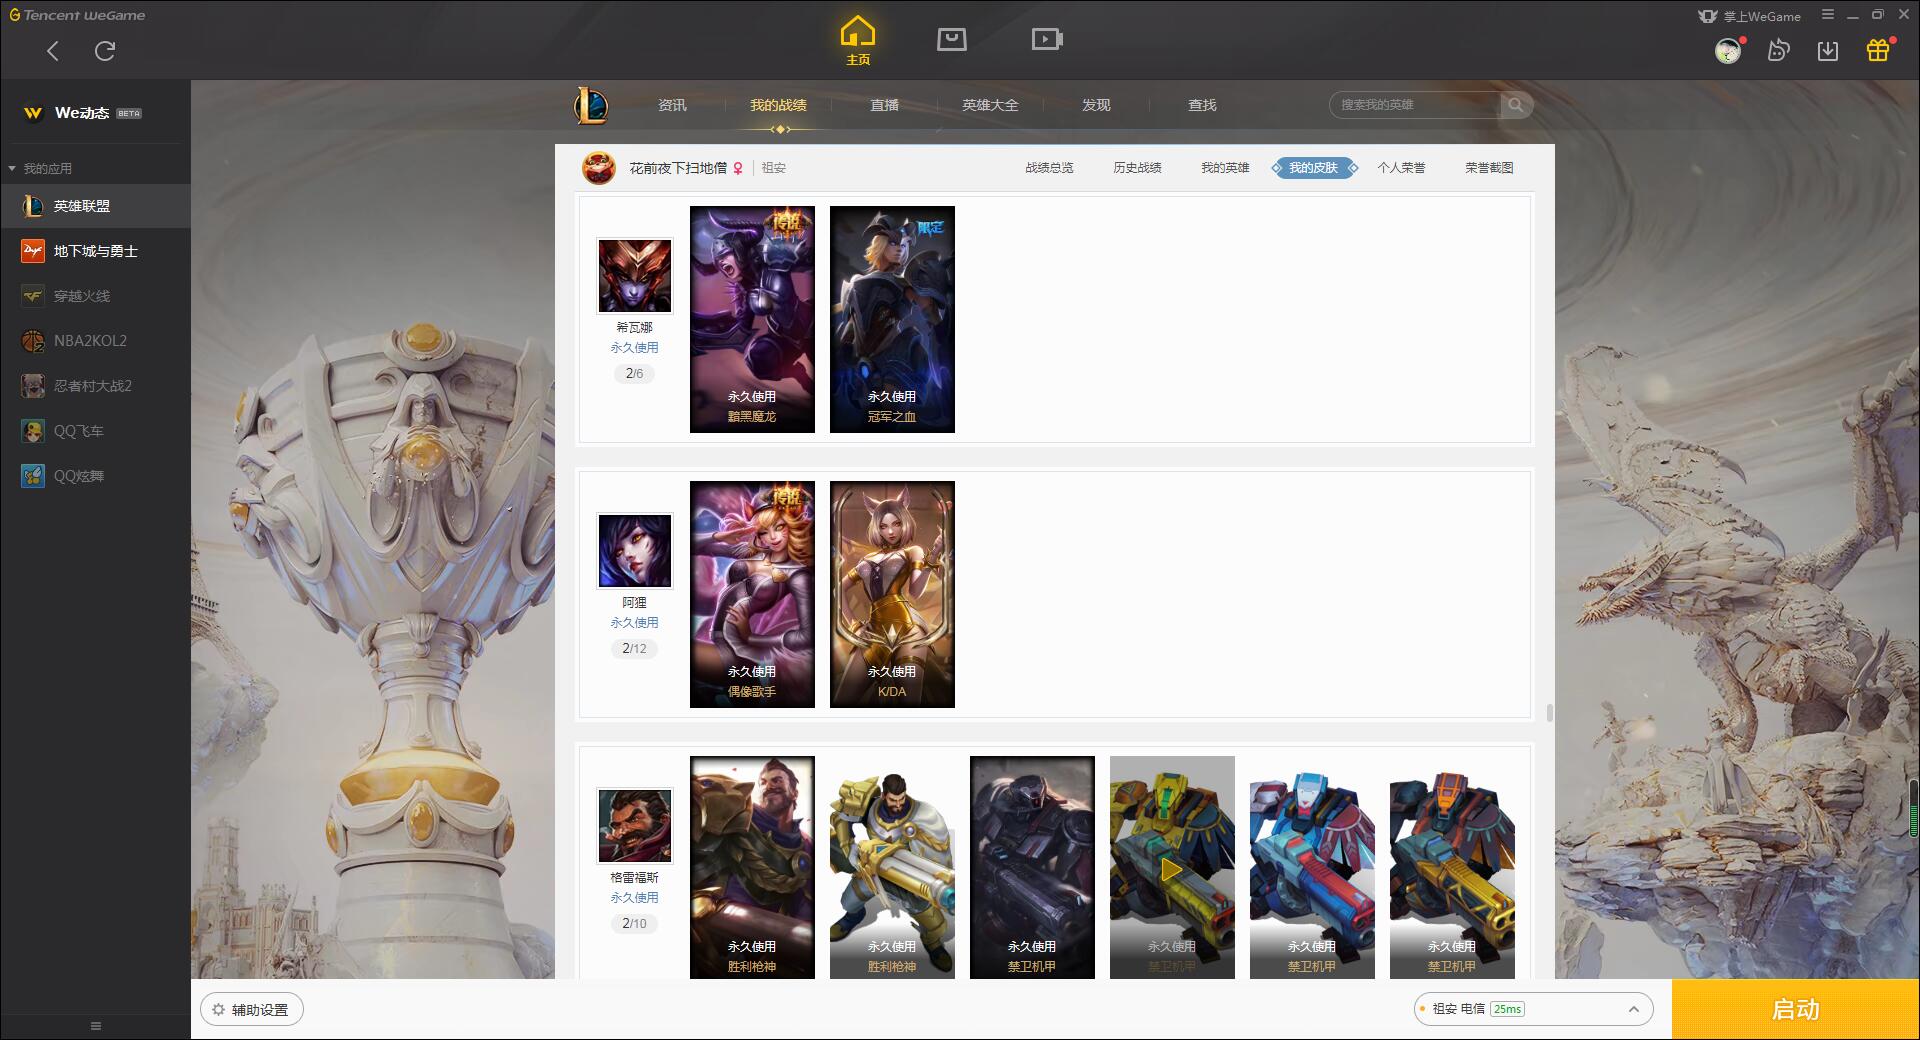Switch to the 英雄大全 tab
Screen dimensions: 1920x1040
pos(990,105)
